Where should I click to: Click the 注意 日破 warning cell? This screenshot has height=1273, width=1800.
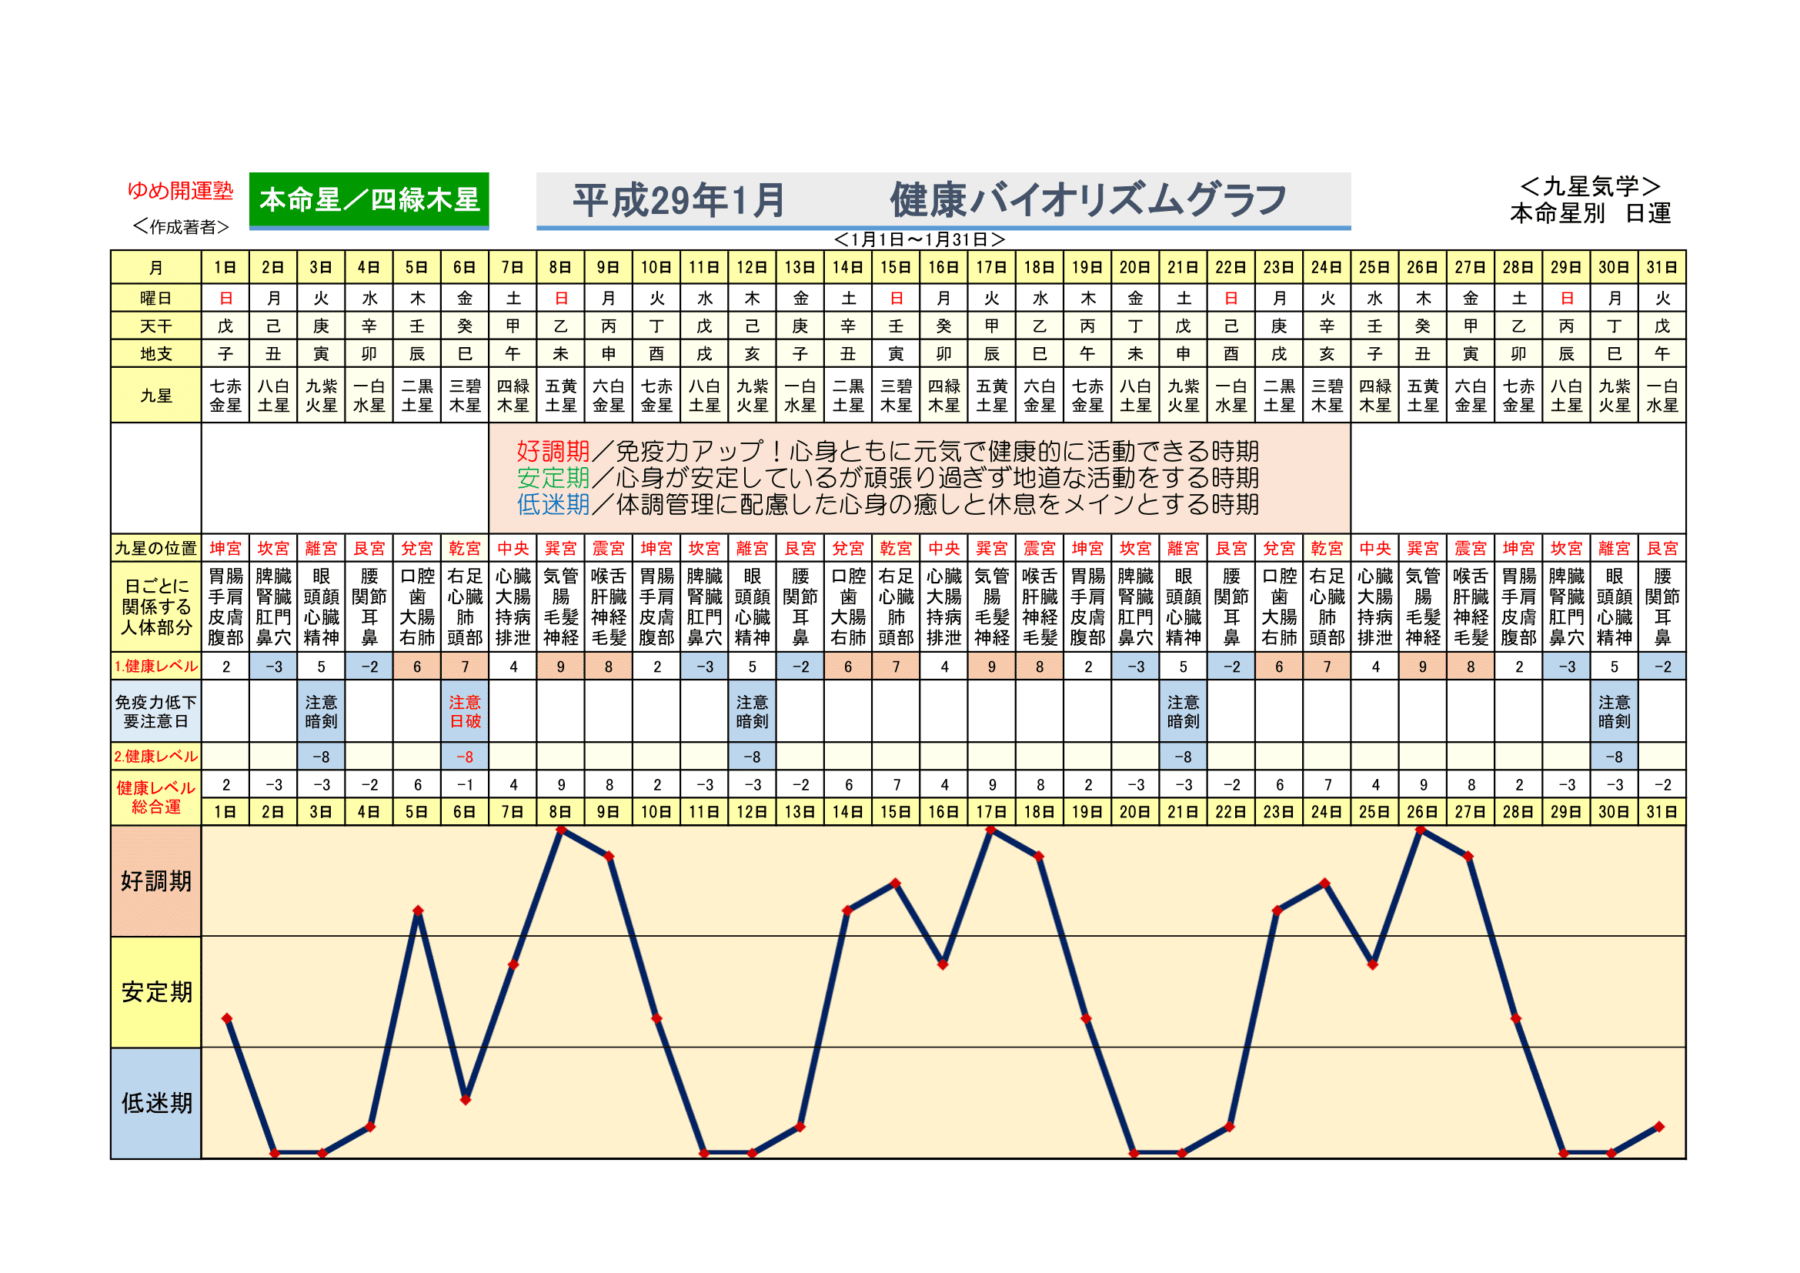pos(465,711)
